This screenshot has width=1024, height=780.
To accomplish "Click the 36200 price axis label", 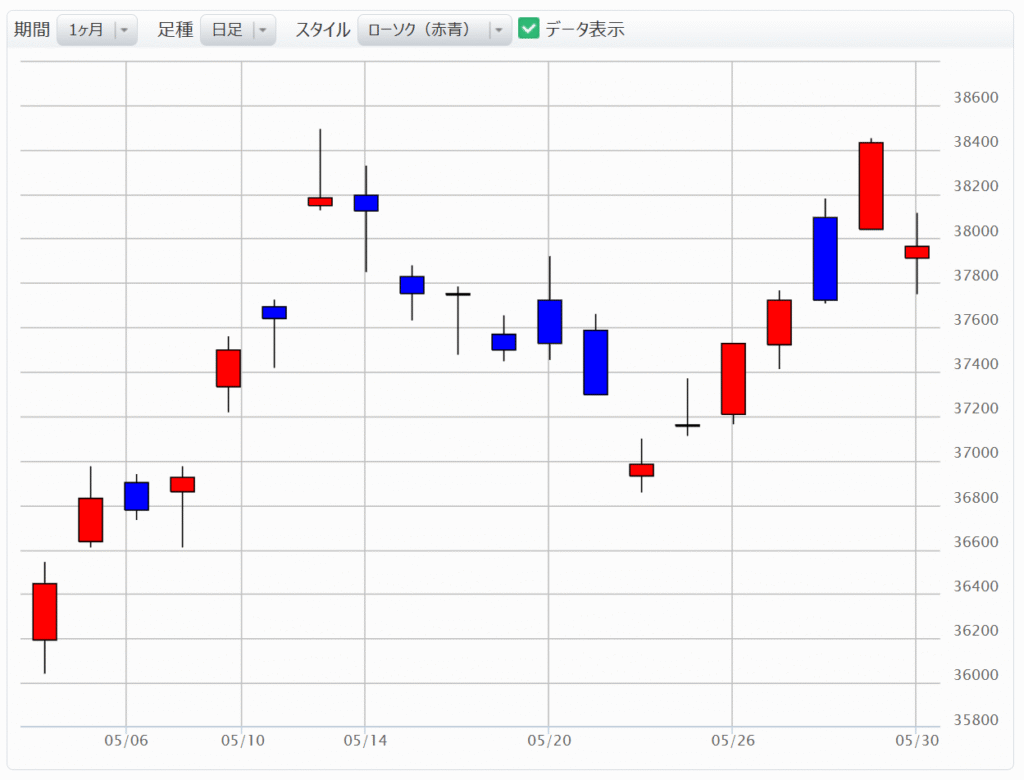I will (976, 631).
